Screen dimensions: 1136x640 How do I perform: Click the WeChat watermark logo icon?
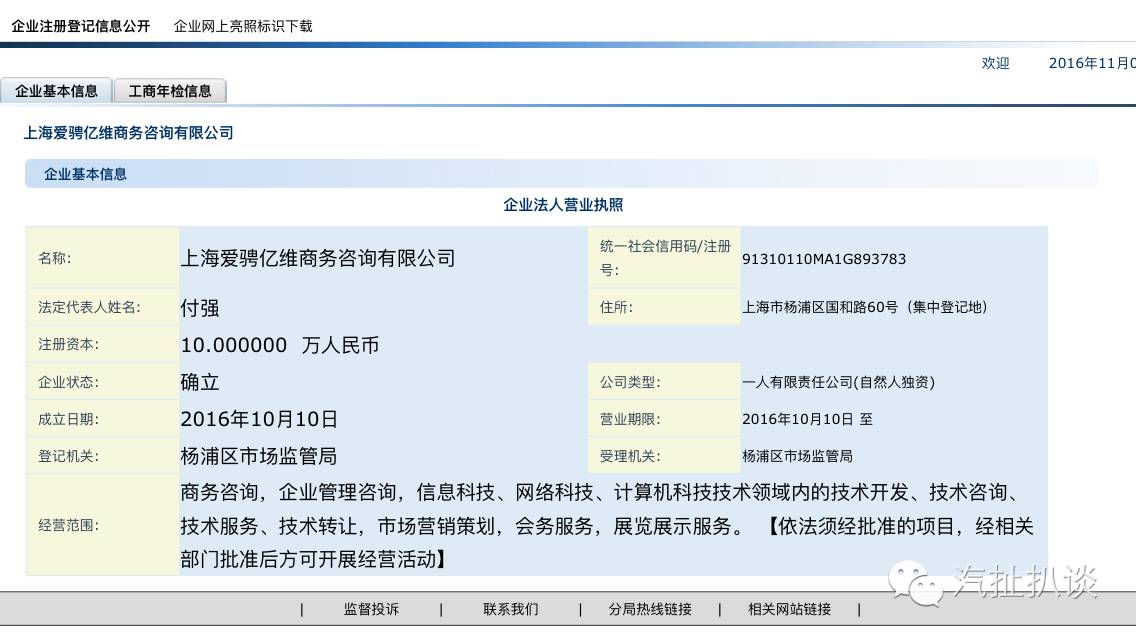[x=911, y=582]
